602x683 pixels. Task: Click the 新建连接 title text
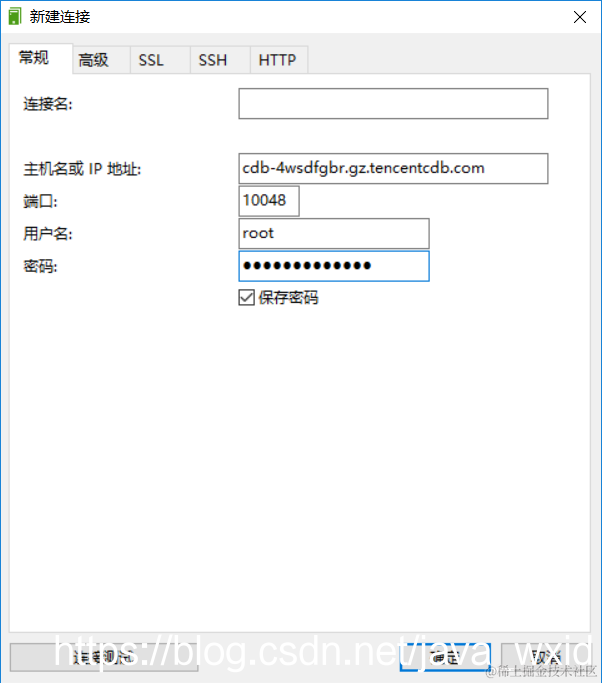click(60, 17)
